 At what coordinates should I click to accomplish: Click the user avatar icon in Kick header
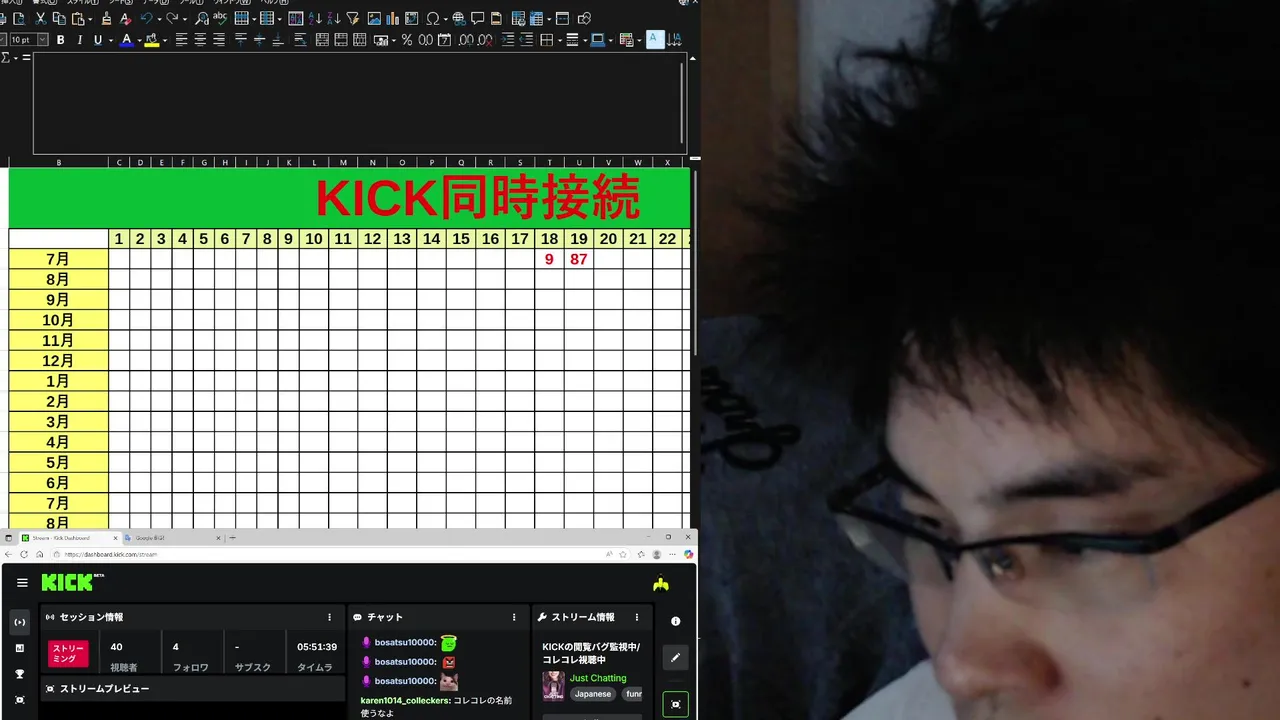click(660, 583)
